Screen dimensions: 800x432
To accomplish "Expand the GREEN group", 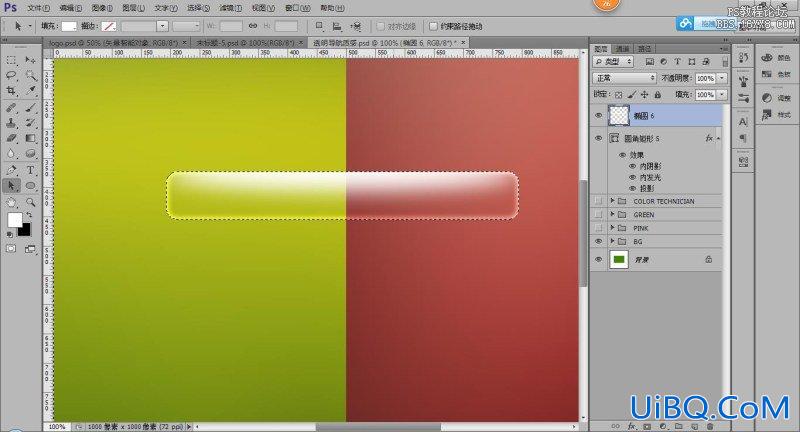I will 612,214.
